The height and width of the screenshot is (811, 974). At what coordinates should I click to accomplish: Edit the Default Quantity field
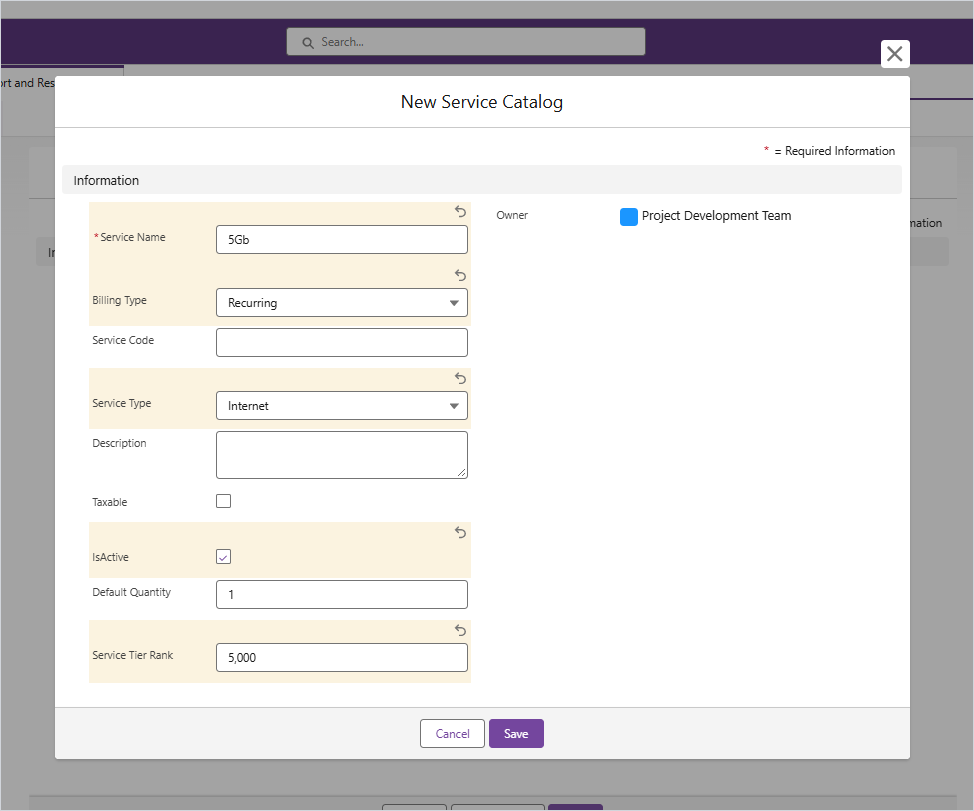[x=342, y=594]
